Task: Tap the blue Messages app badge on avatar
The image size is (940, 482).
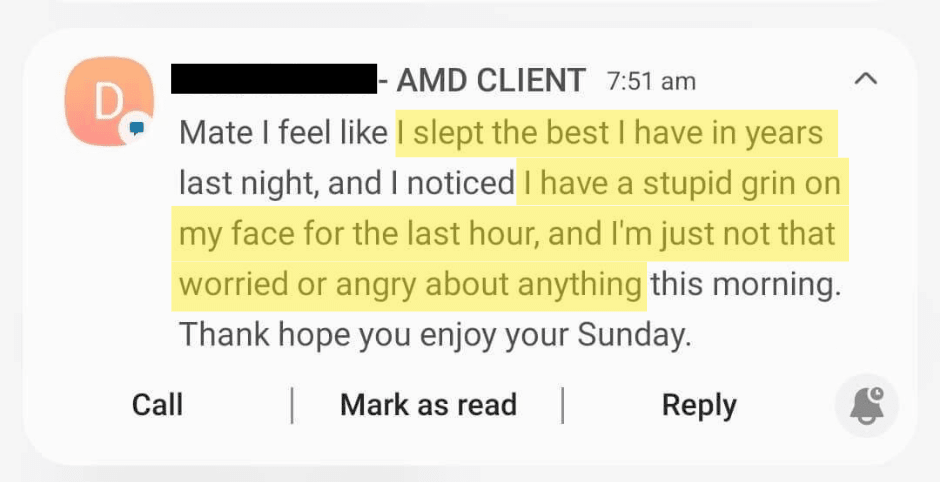Action: pos(137,128)
